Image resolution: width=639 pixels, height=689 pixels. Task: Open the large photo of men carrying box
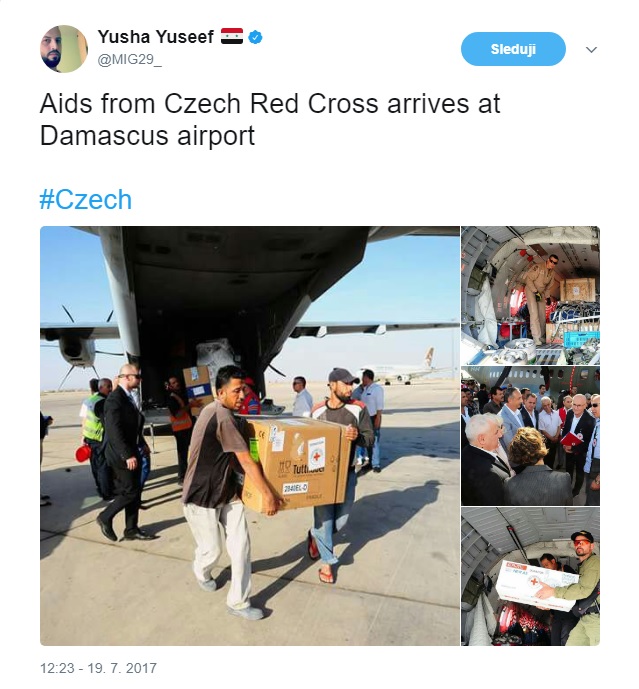coord(250,436)
